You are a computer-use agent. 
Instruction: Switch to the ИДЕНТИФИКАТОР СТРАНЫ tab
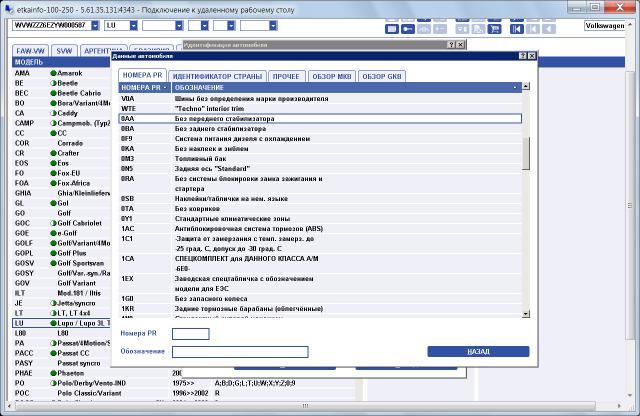tap(217, 76)
